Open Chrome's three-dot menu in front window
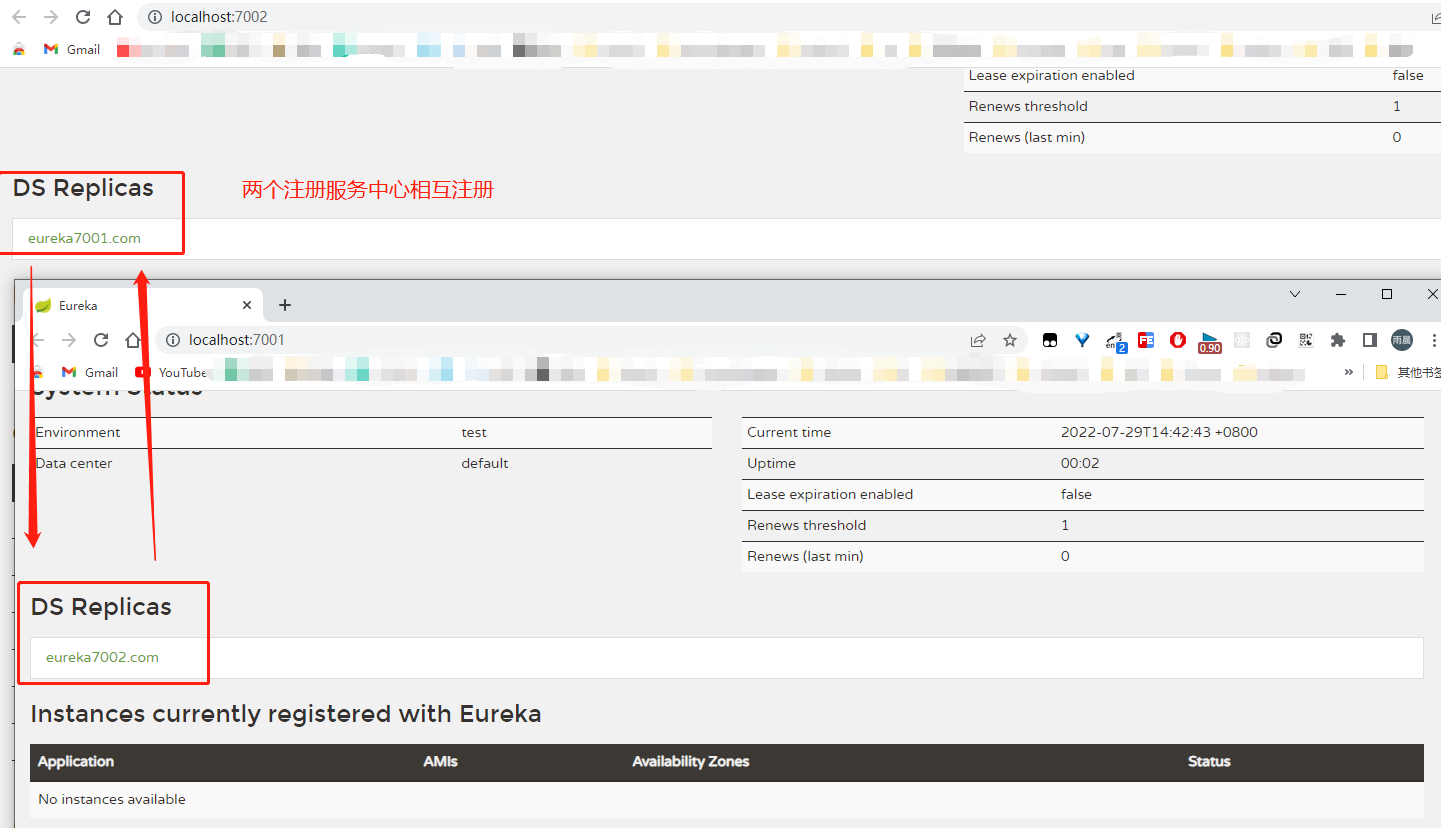Screen dimensions: 1441x828 1434,340
